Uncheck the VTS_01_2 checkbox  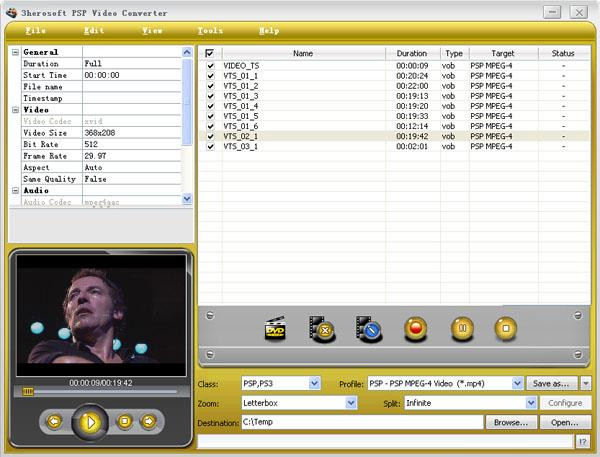[x=210, y=86]
